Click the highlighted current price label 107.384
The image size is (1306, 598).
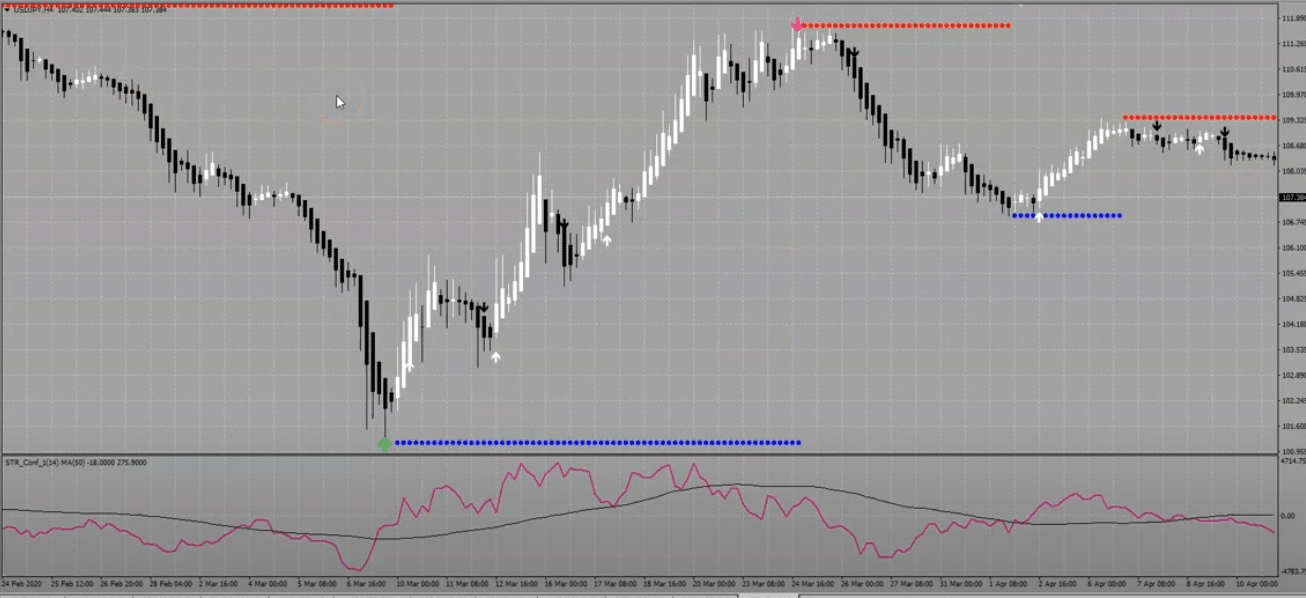[1292, 198]
